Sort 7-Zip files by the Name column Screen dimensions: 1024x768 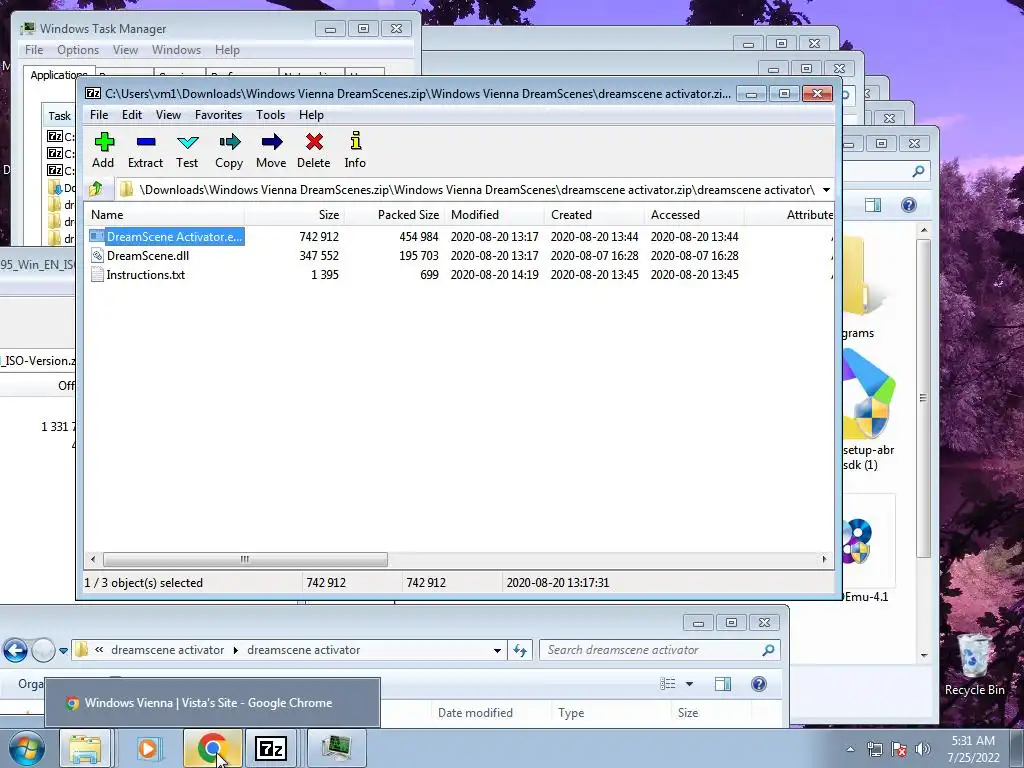coord(164,215)
